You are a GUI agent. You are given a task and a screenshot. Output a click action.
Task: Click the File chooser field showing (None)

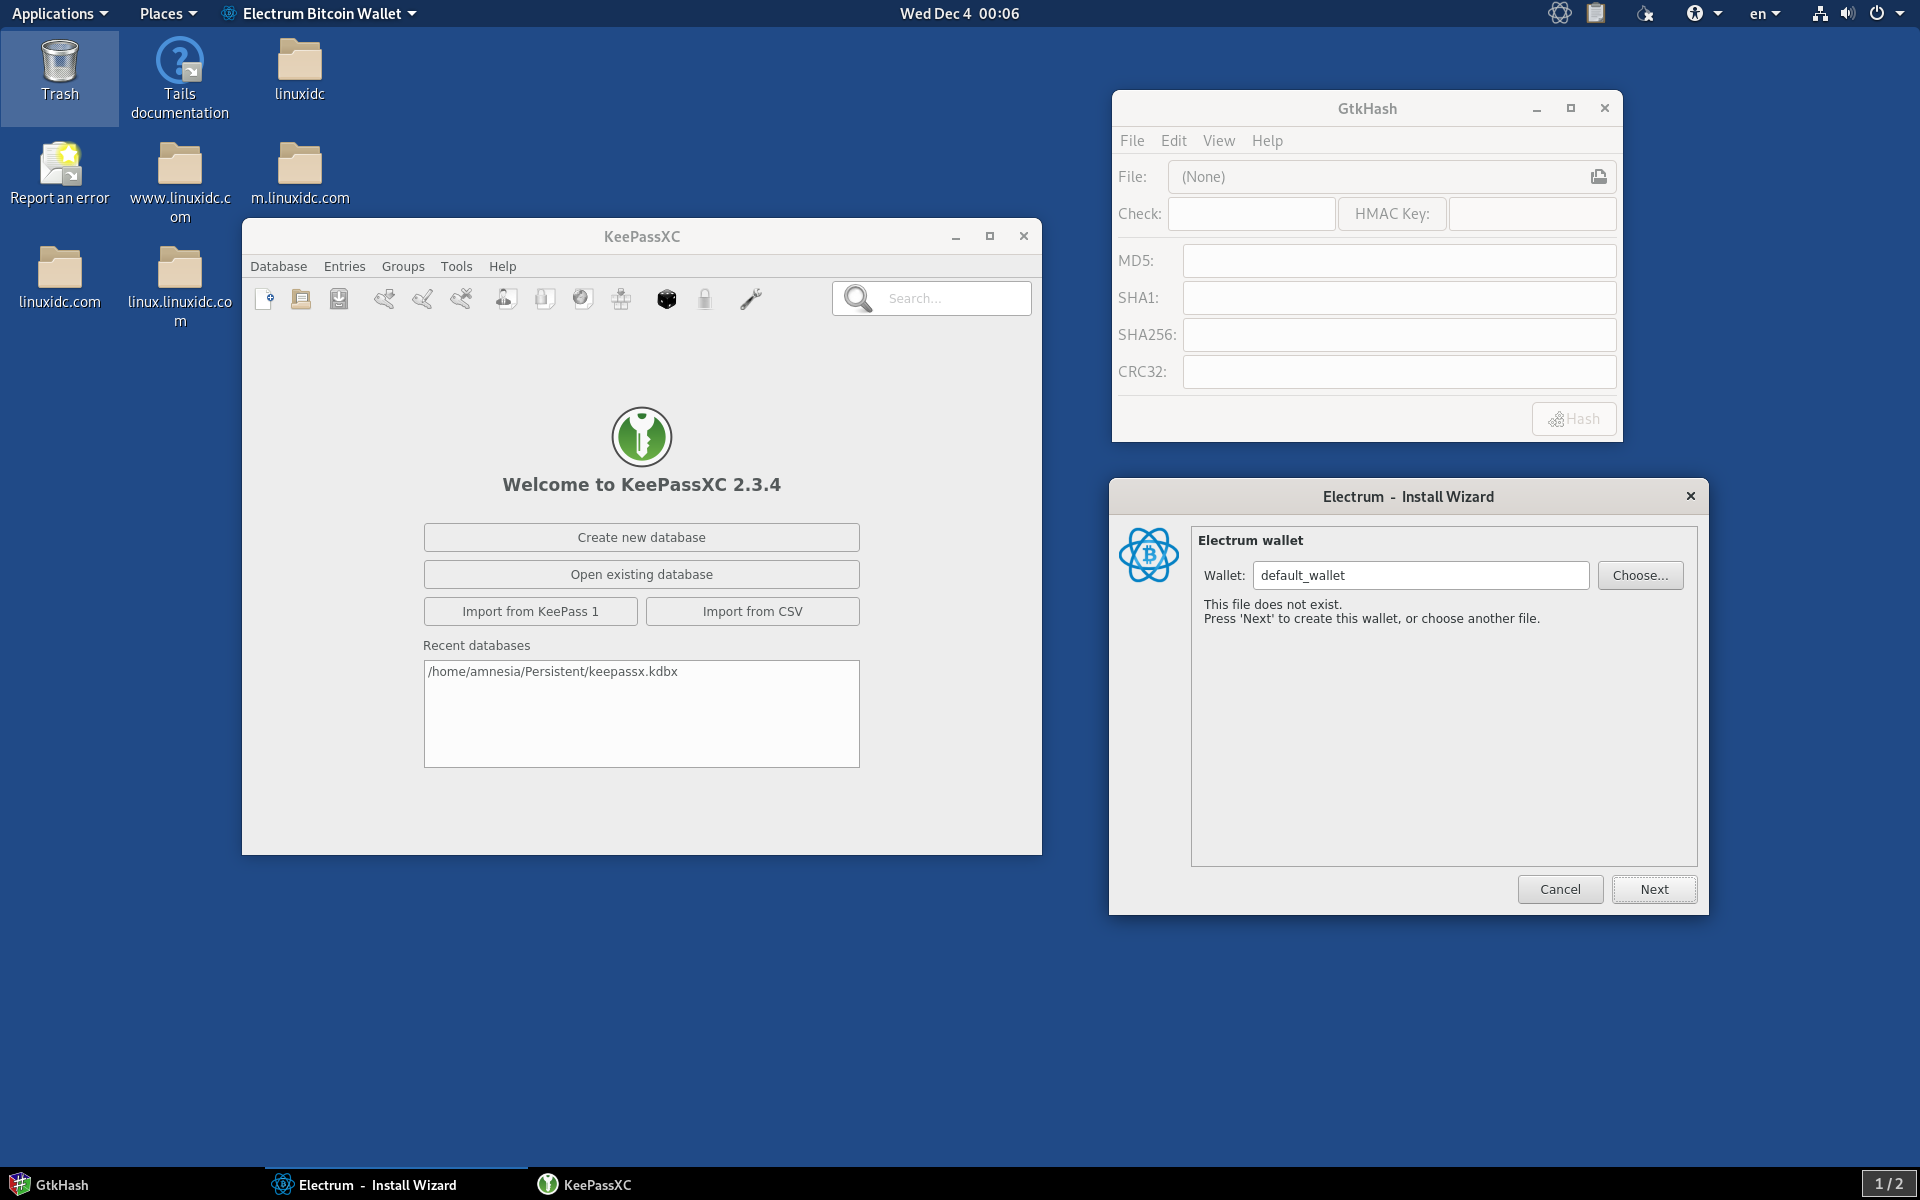tap(1392, 177)
